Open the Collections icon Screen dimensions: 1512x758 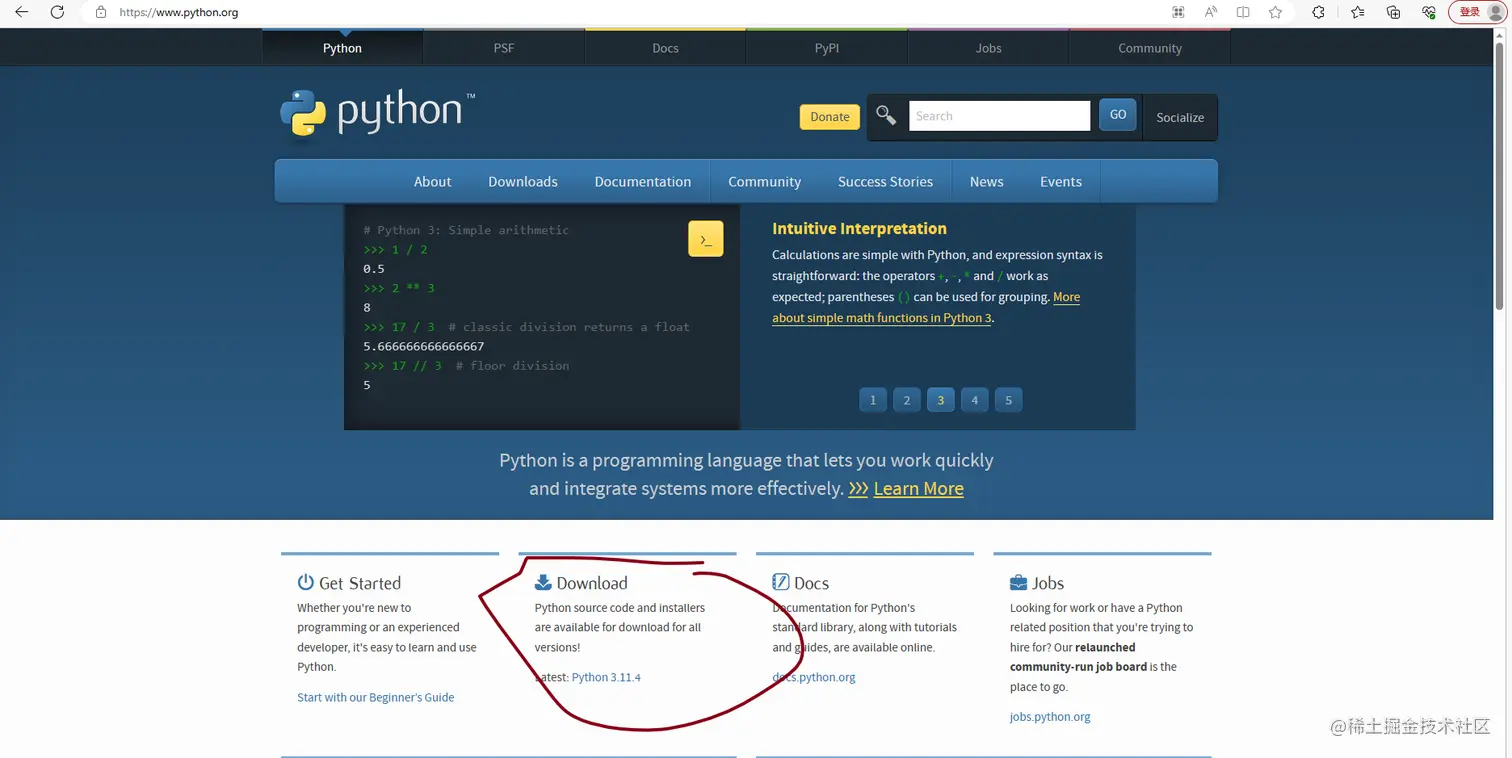(x=1393, y=12)
